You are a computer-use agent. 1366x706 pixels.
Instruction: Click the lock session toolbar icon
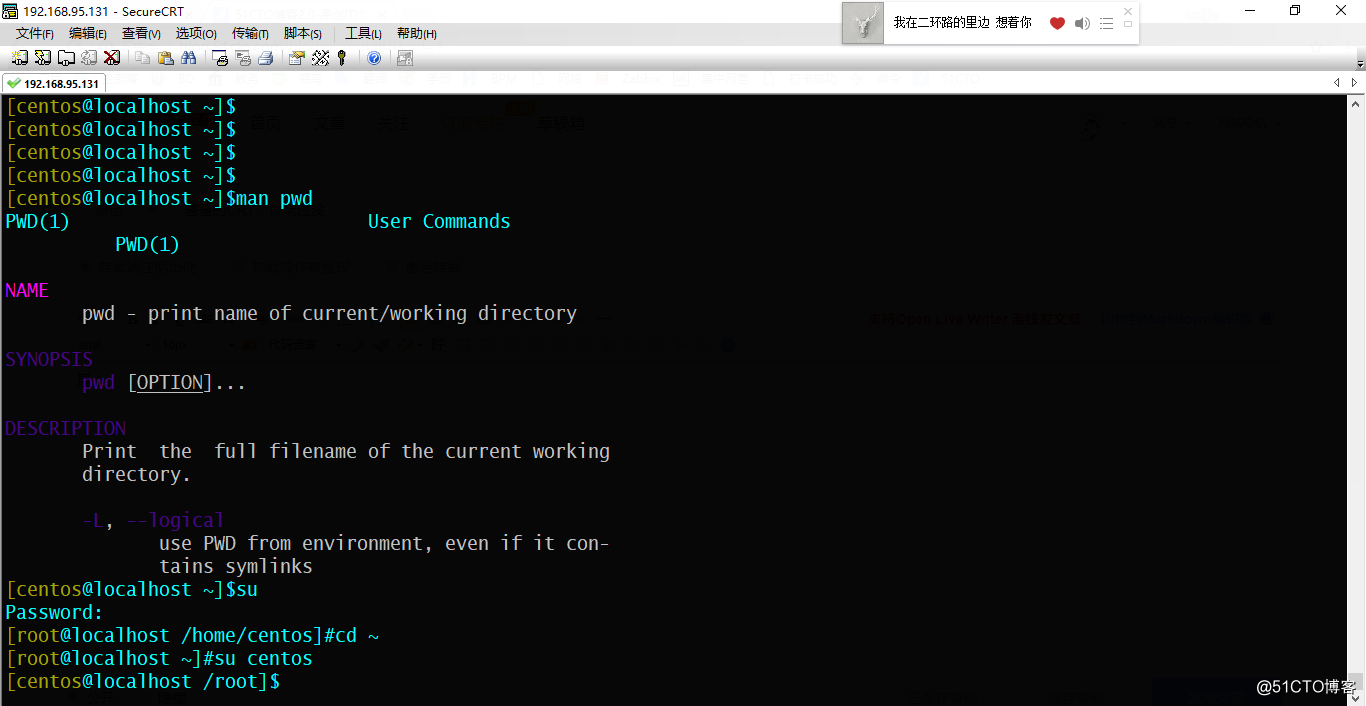point(405,58)
